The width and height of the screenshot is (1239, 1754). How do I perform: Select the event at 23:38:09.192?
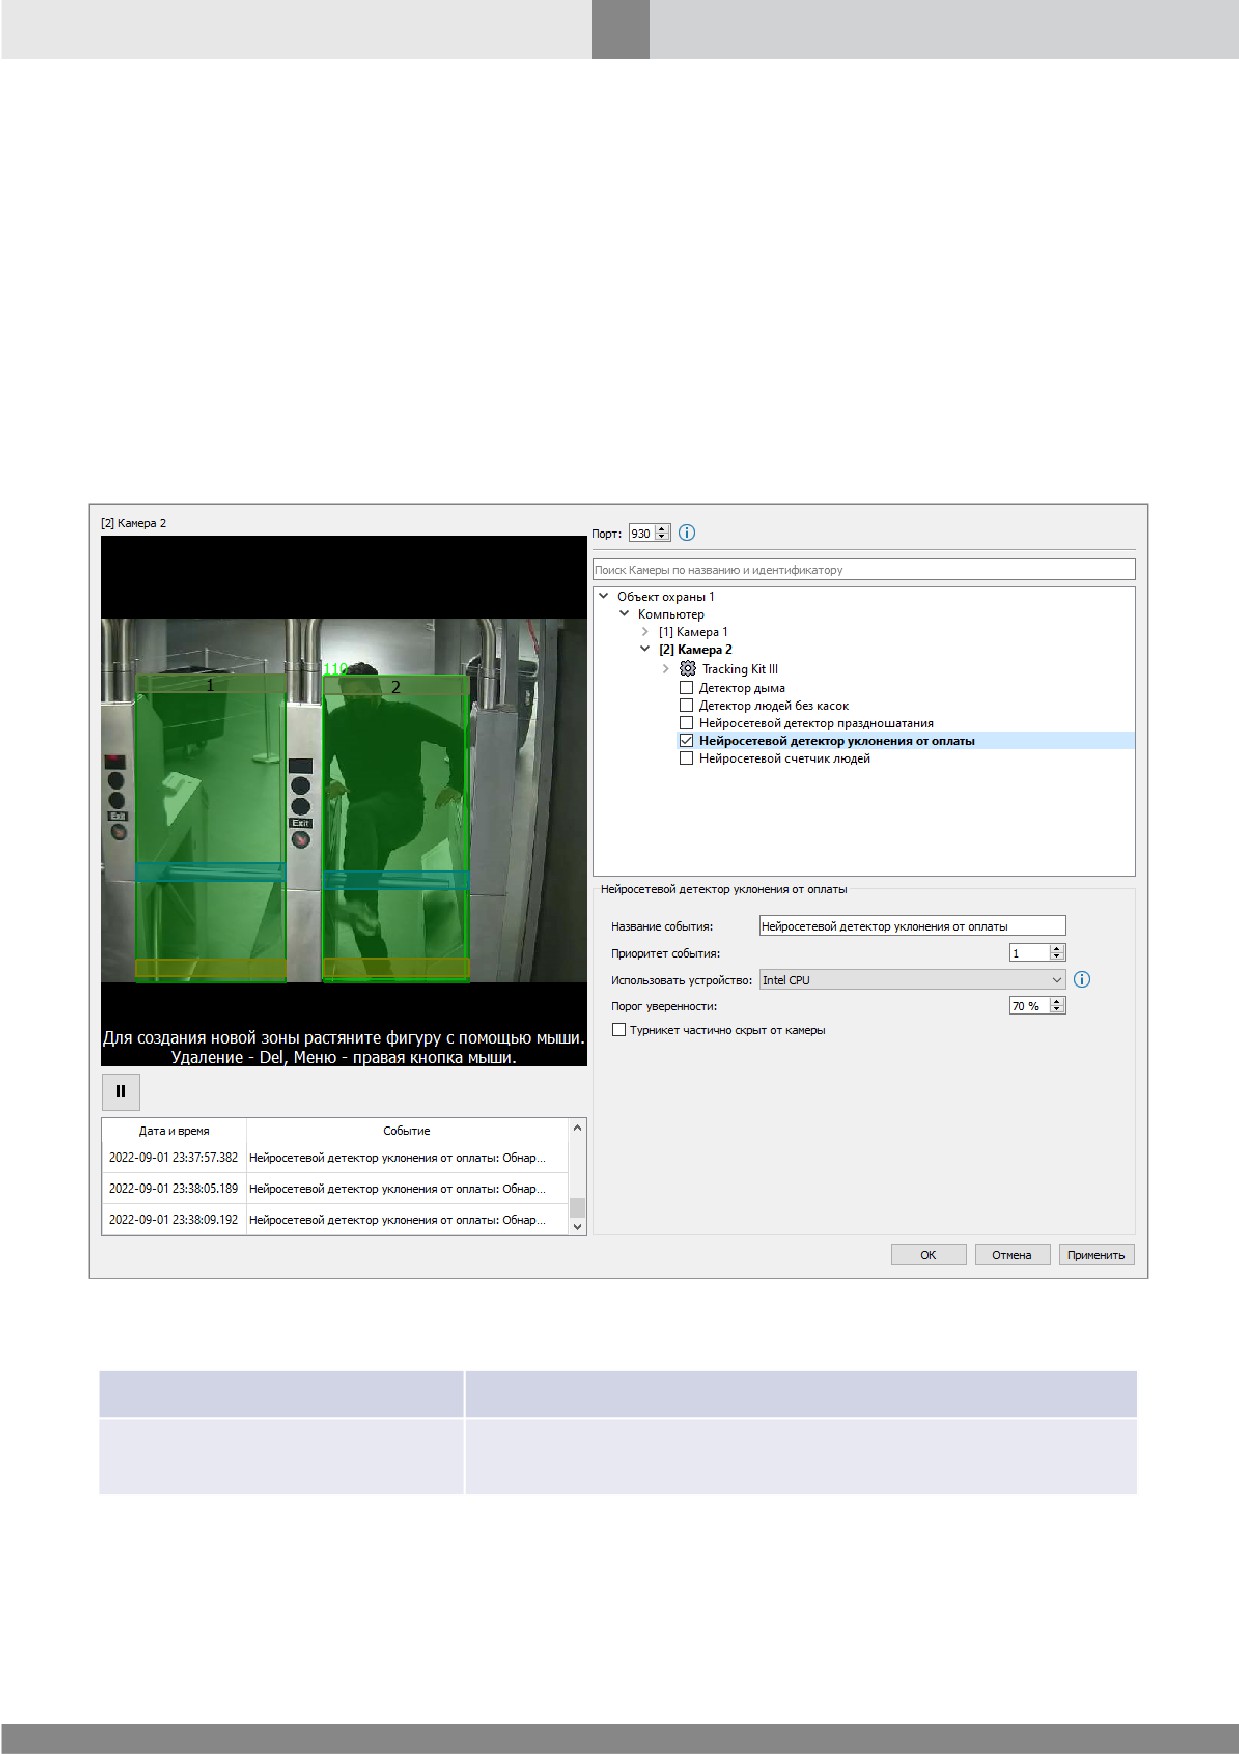coord(335,1219)
